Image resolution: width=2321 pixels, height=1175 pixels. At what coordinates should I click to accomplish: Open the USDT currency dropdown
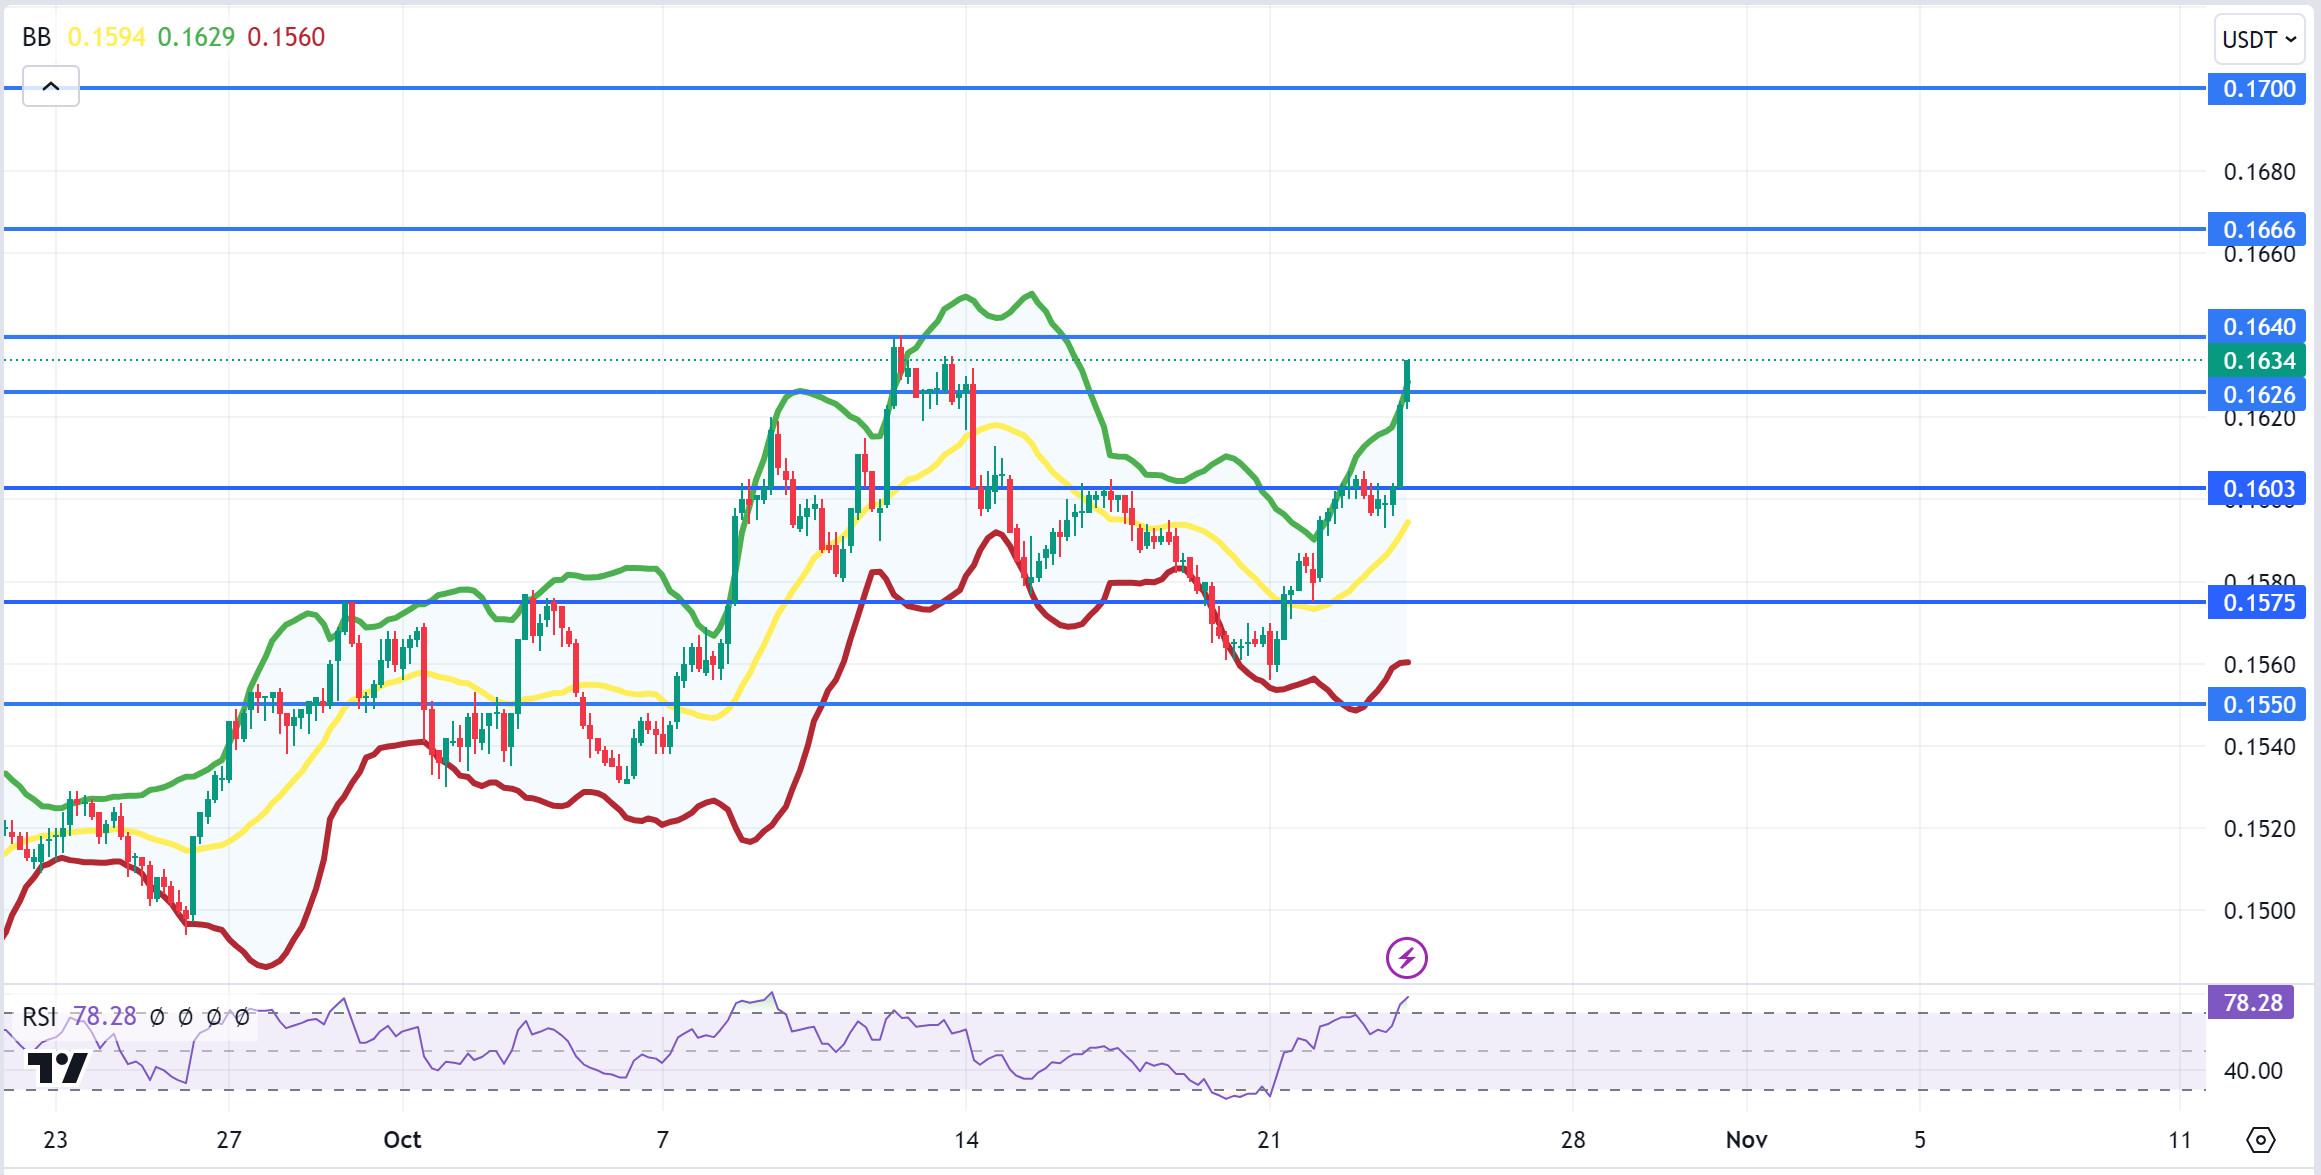click(x=2259, y=39)
